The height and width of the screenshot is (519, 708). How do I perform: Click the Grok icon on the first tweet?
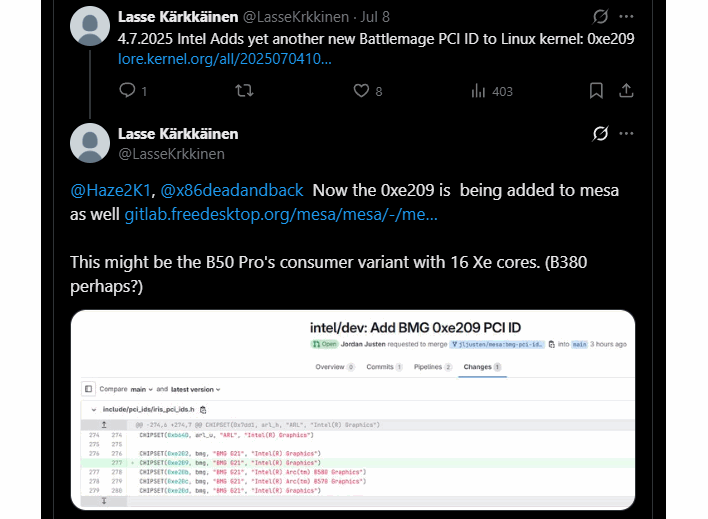point(601,17)
